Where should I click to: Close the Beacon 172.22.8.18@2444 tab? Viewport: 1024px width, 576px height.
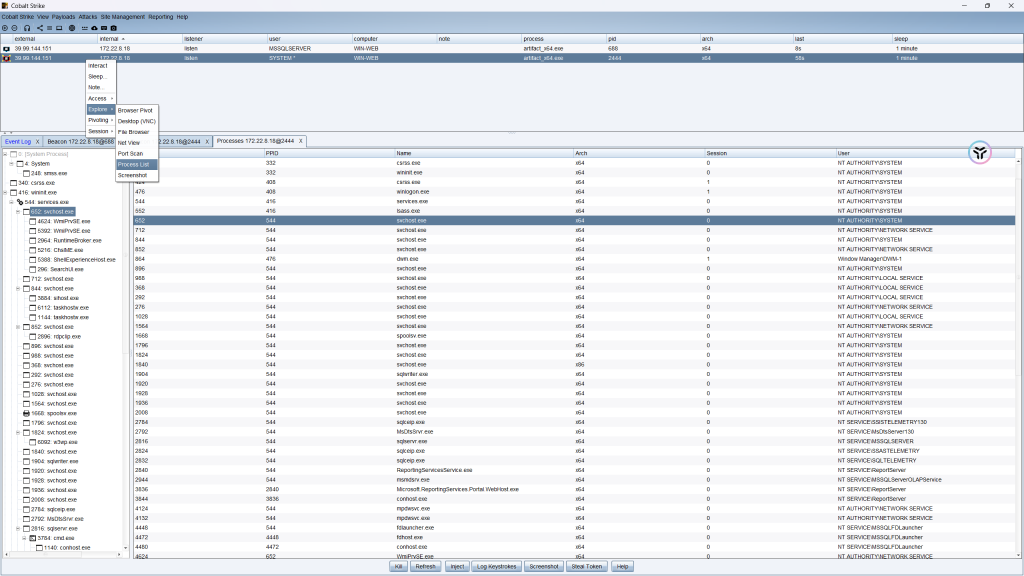point(207,142)
